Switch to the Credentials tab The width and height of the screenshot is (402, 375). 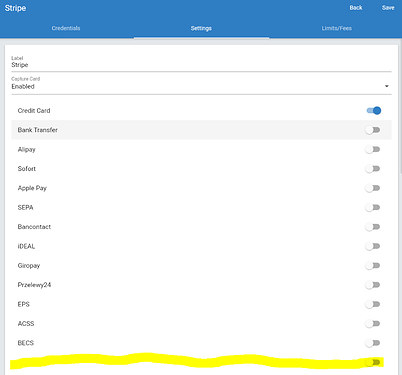66,28
